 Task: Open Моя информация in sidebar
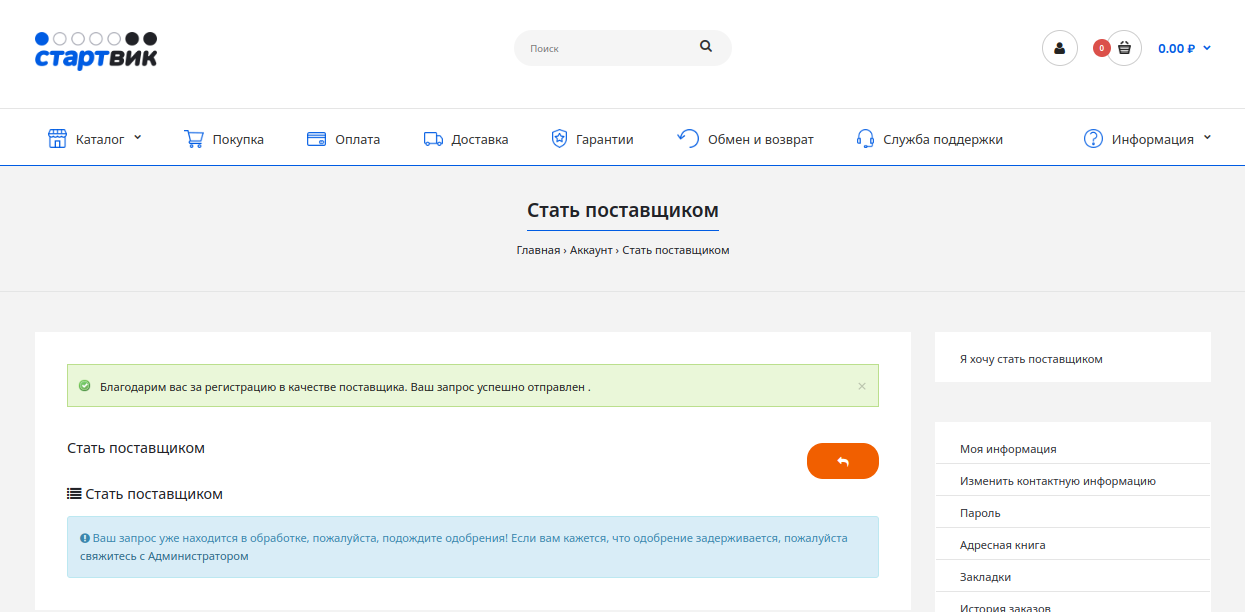pyautogui.click(x=1008, y=449)
